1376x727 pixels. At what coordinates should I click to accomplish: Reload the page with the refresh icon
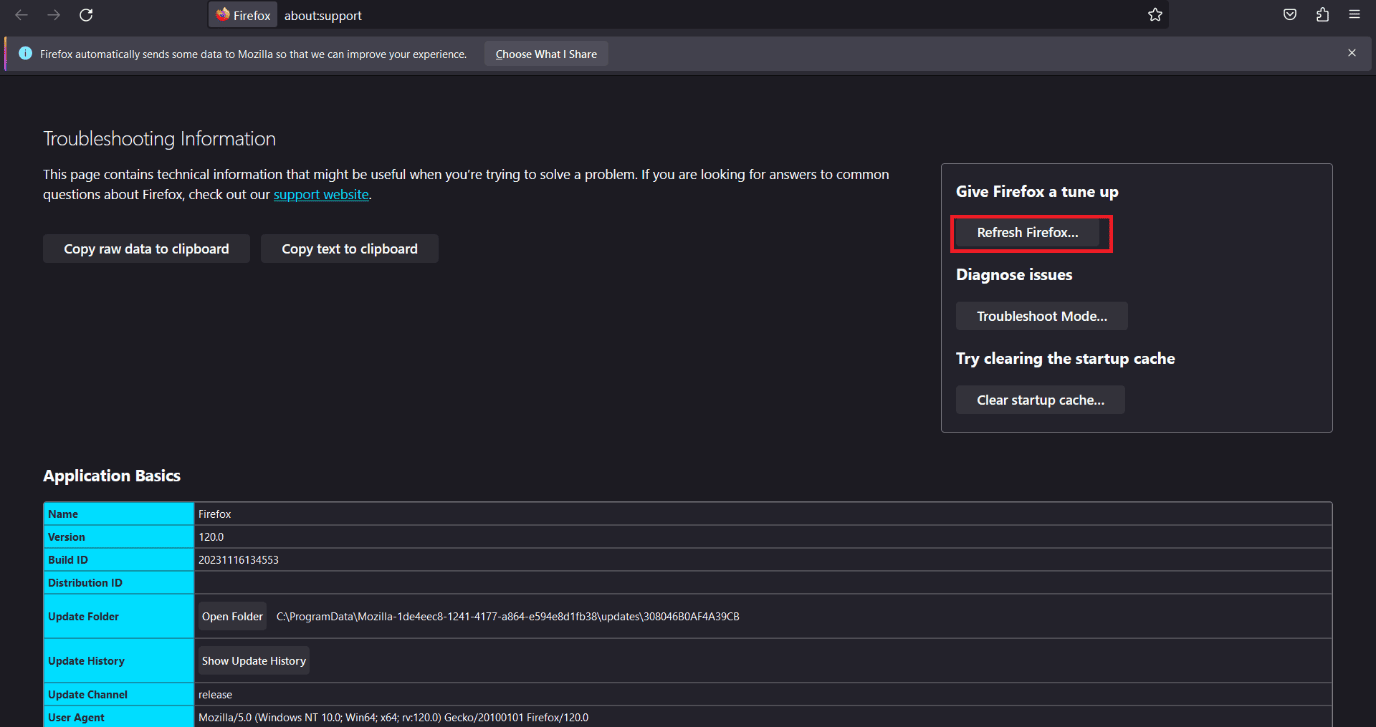(x=86, y=15)
